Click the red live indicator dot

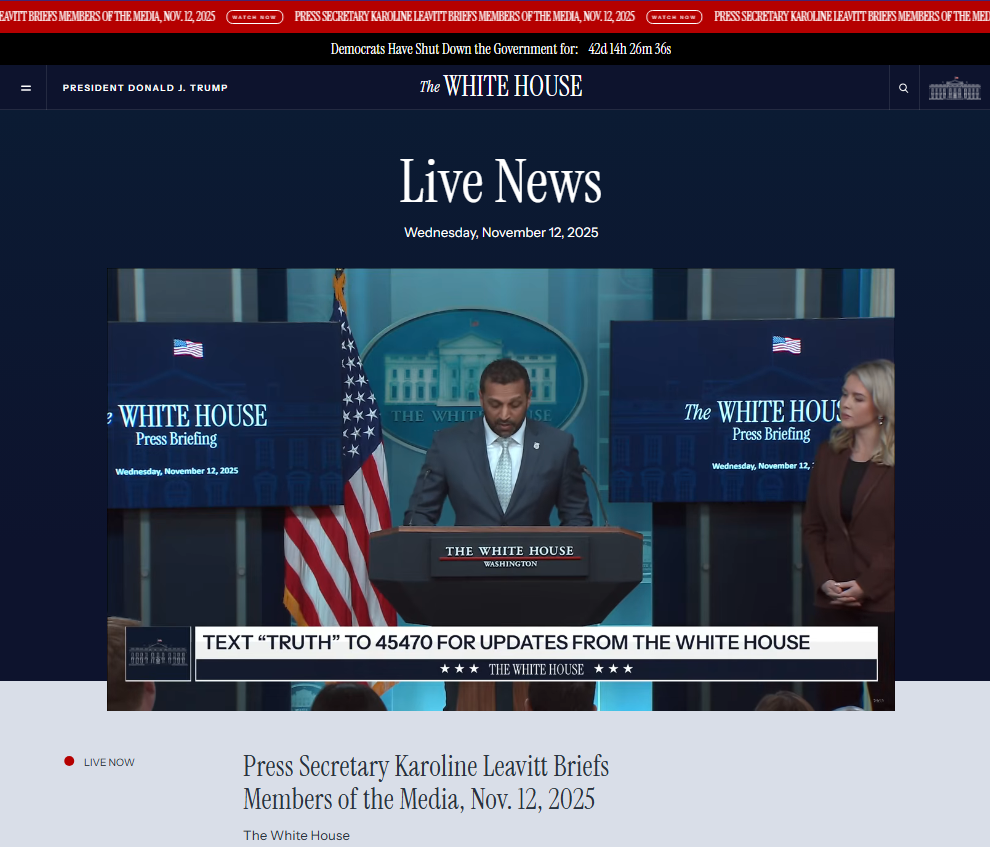(69, 761)
